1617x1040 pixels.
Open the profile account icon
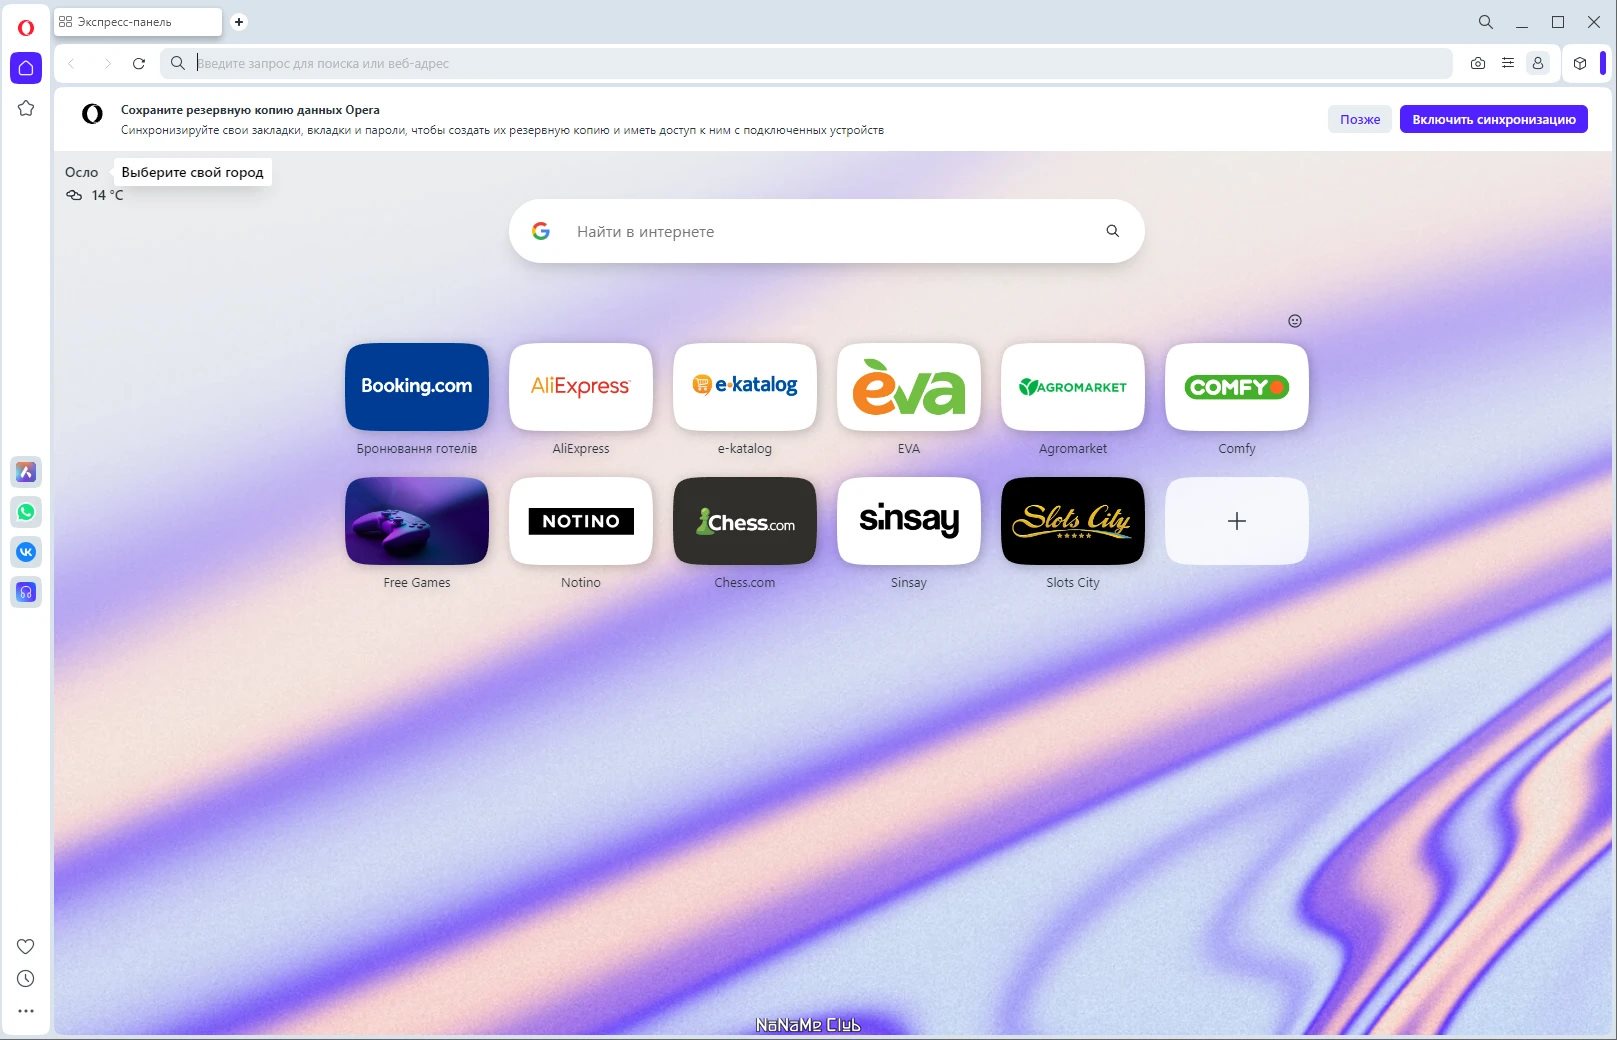pos(1538,63)
